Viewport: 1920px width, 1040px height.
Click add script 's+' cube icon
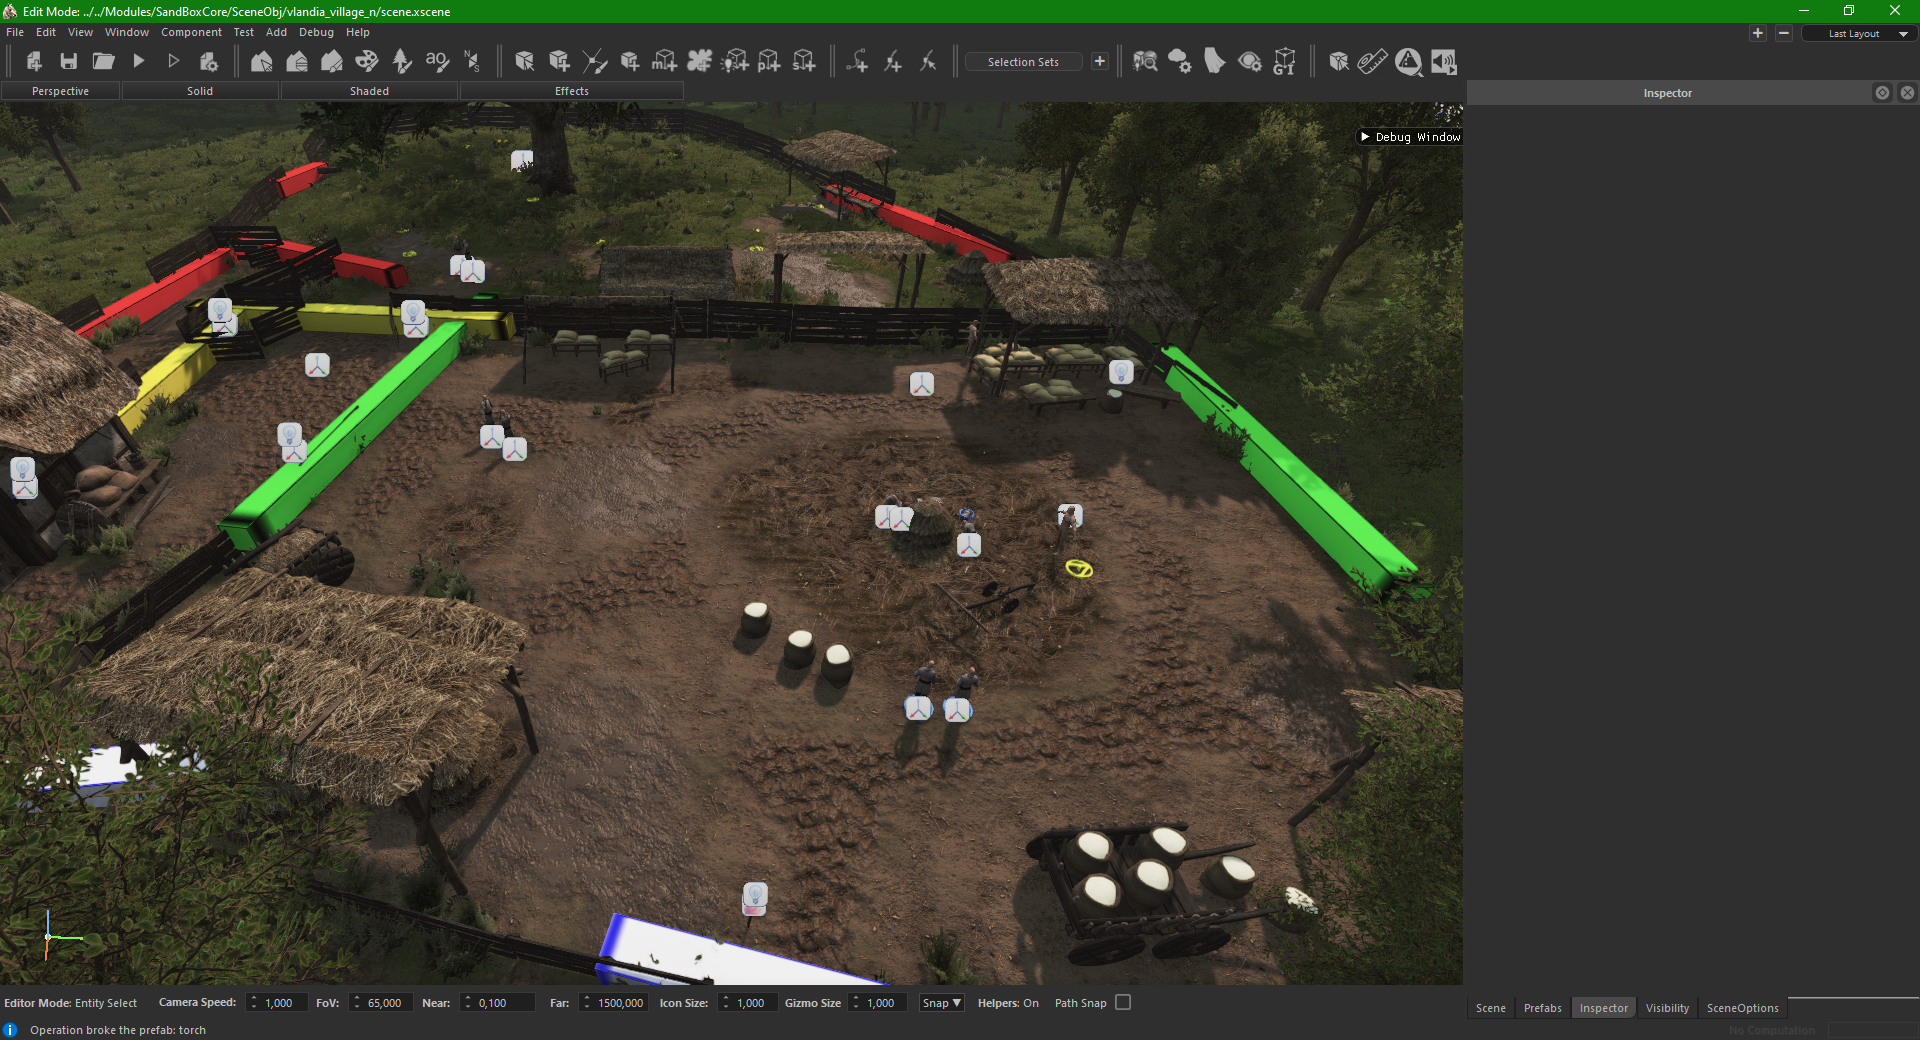805,62
